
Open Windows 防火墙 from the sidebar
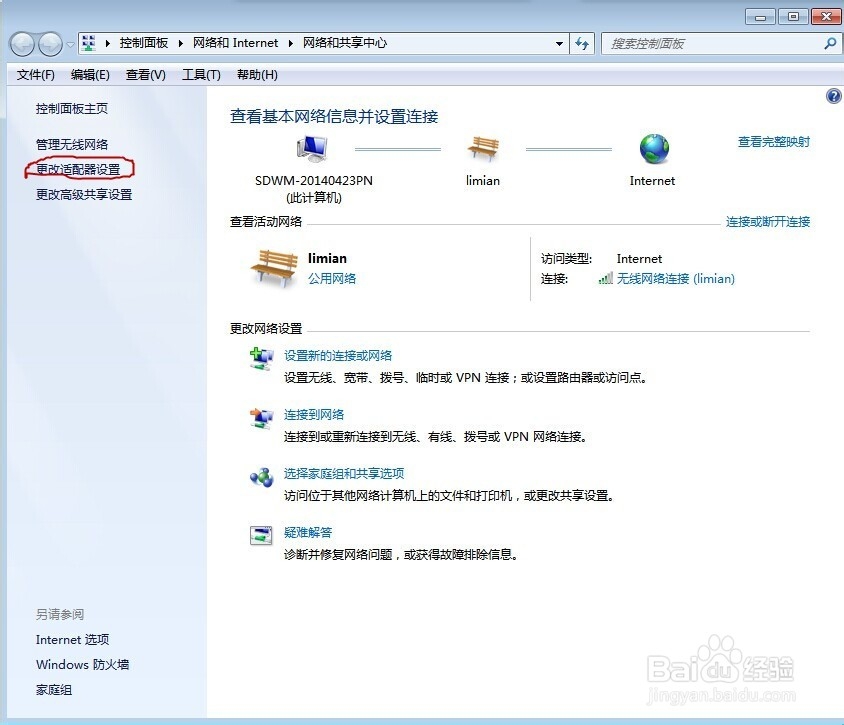coord(82,664)
